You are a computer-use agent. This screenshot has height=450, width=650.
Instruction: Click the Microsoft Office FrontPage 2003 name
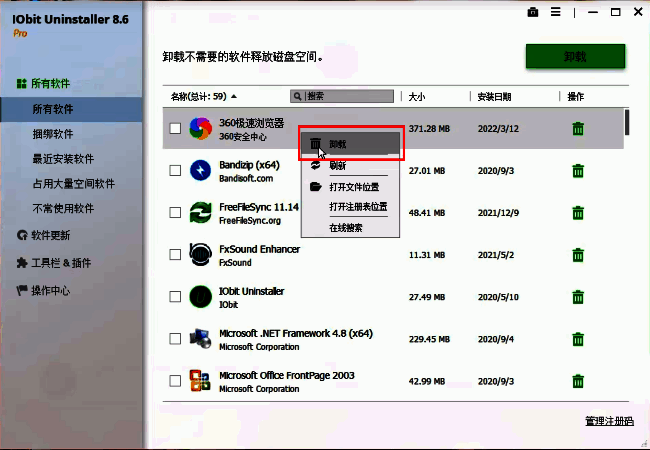[x=287, y=375]
